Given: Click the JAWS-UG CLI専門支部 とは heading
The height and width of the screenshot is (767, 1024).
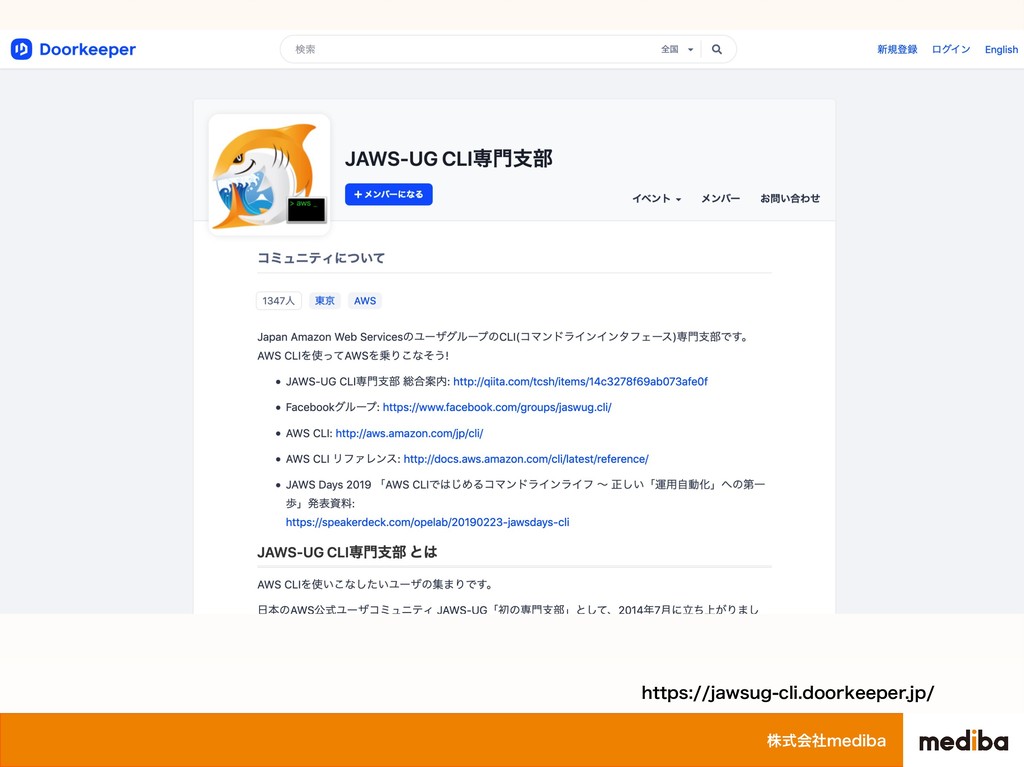Looking at the screenshot, I should [x=347, y=552].
